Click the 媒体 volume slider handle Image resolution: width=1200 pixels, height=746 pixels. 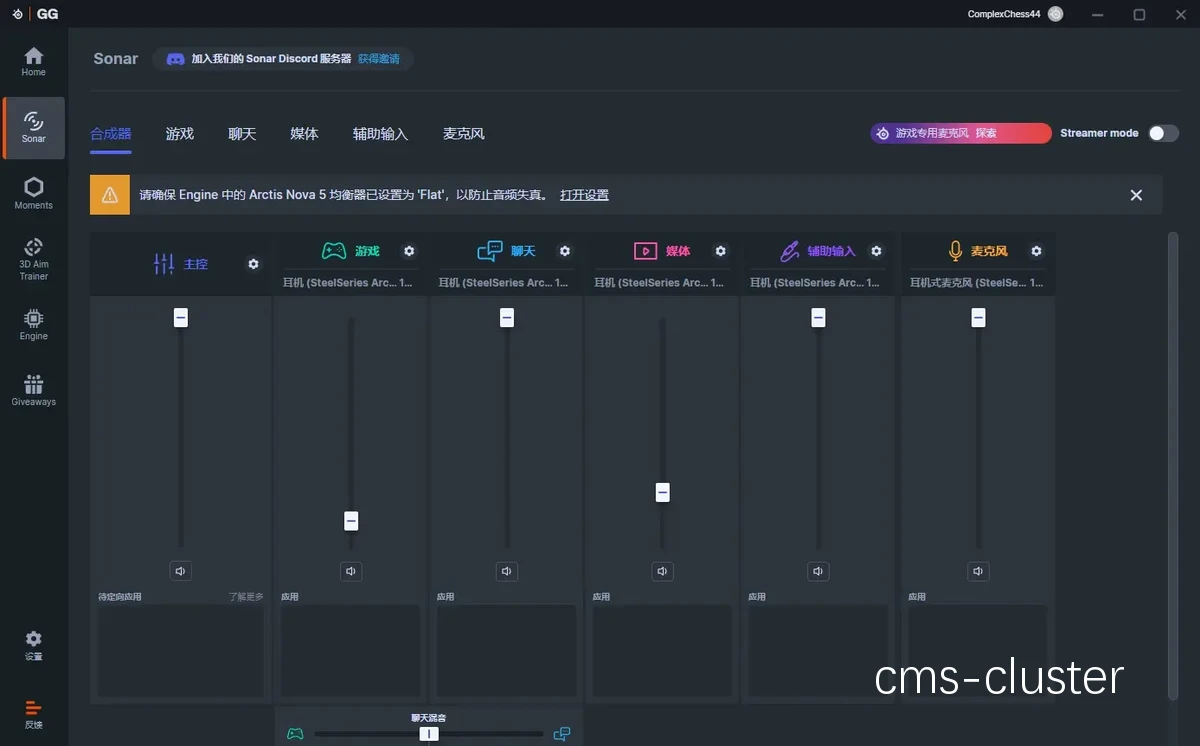point(663,492)
